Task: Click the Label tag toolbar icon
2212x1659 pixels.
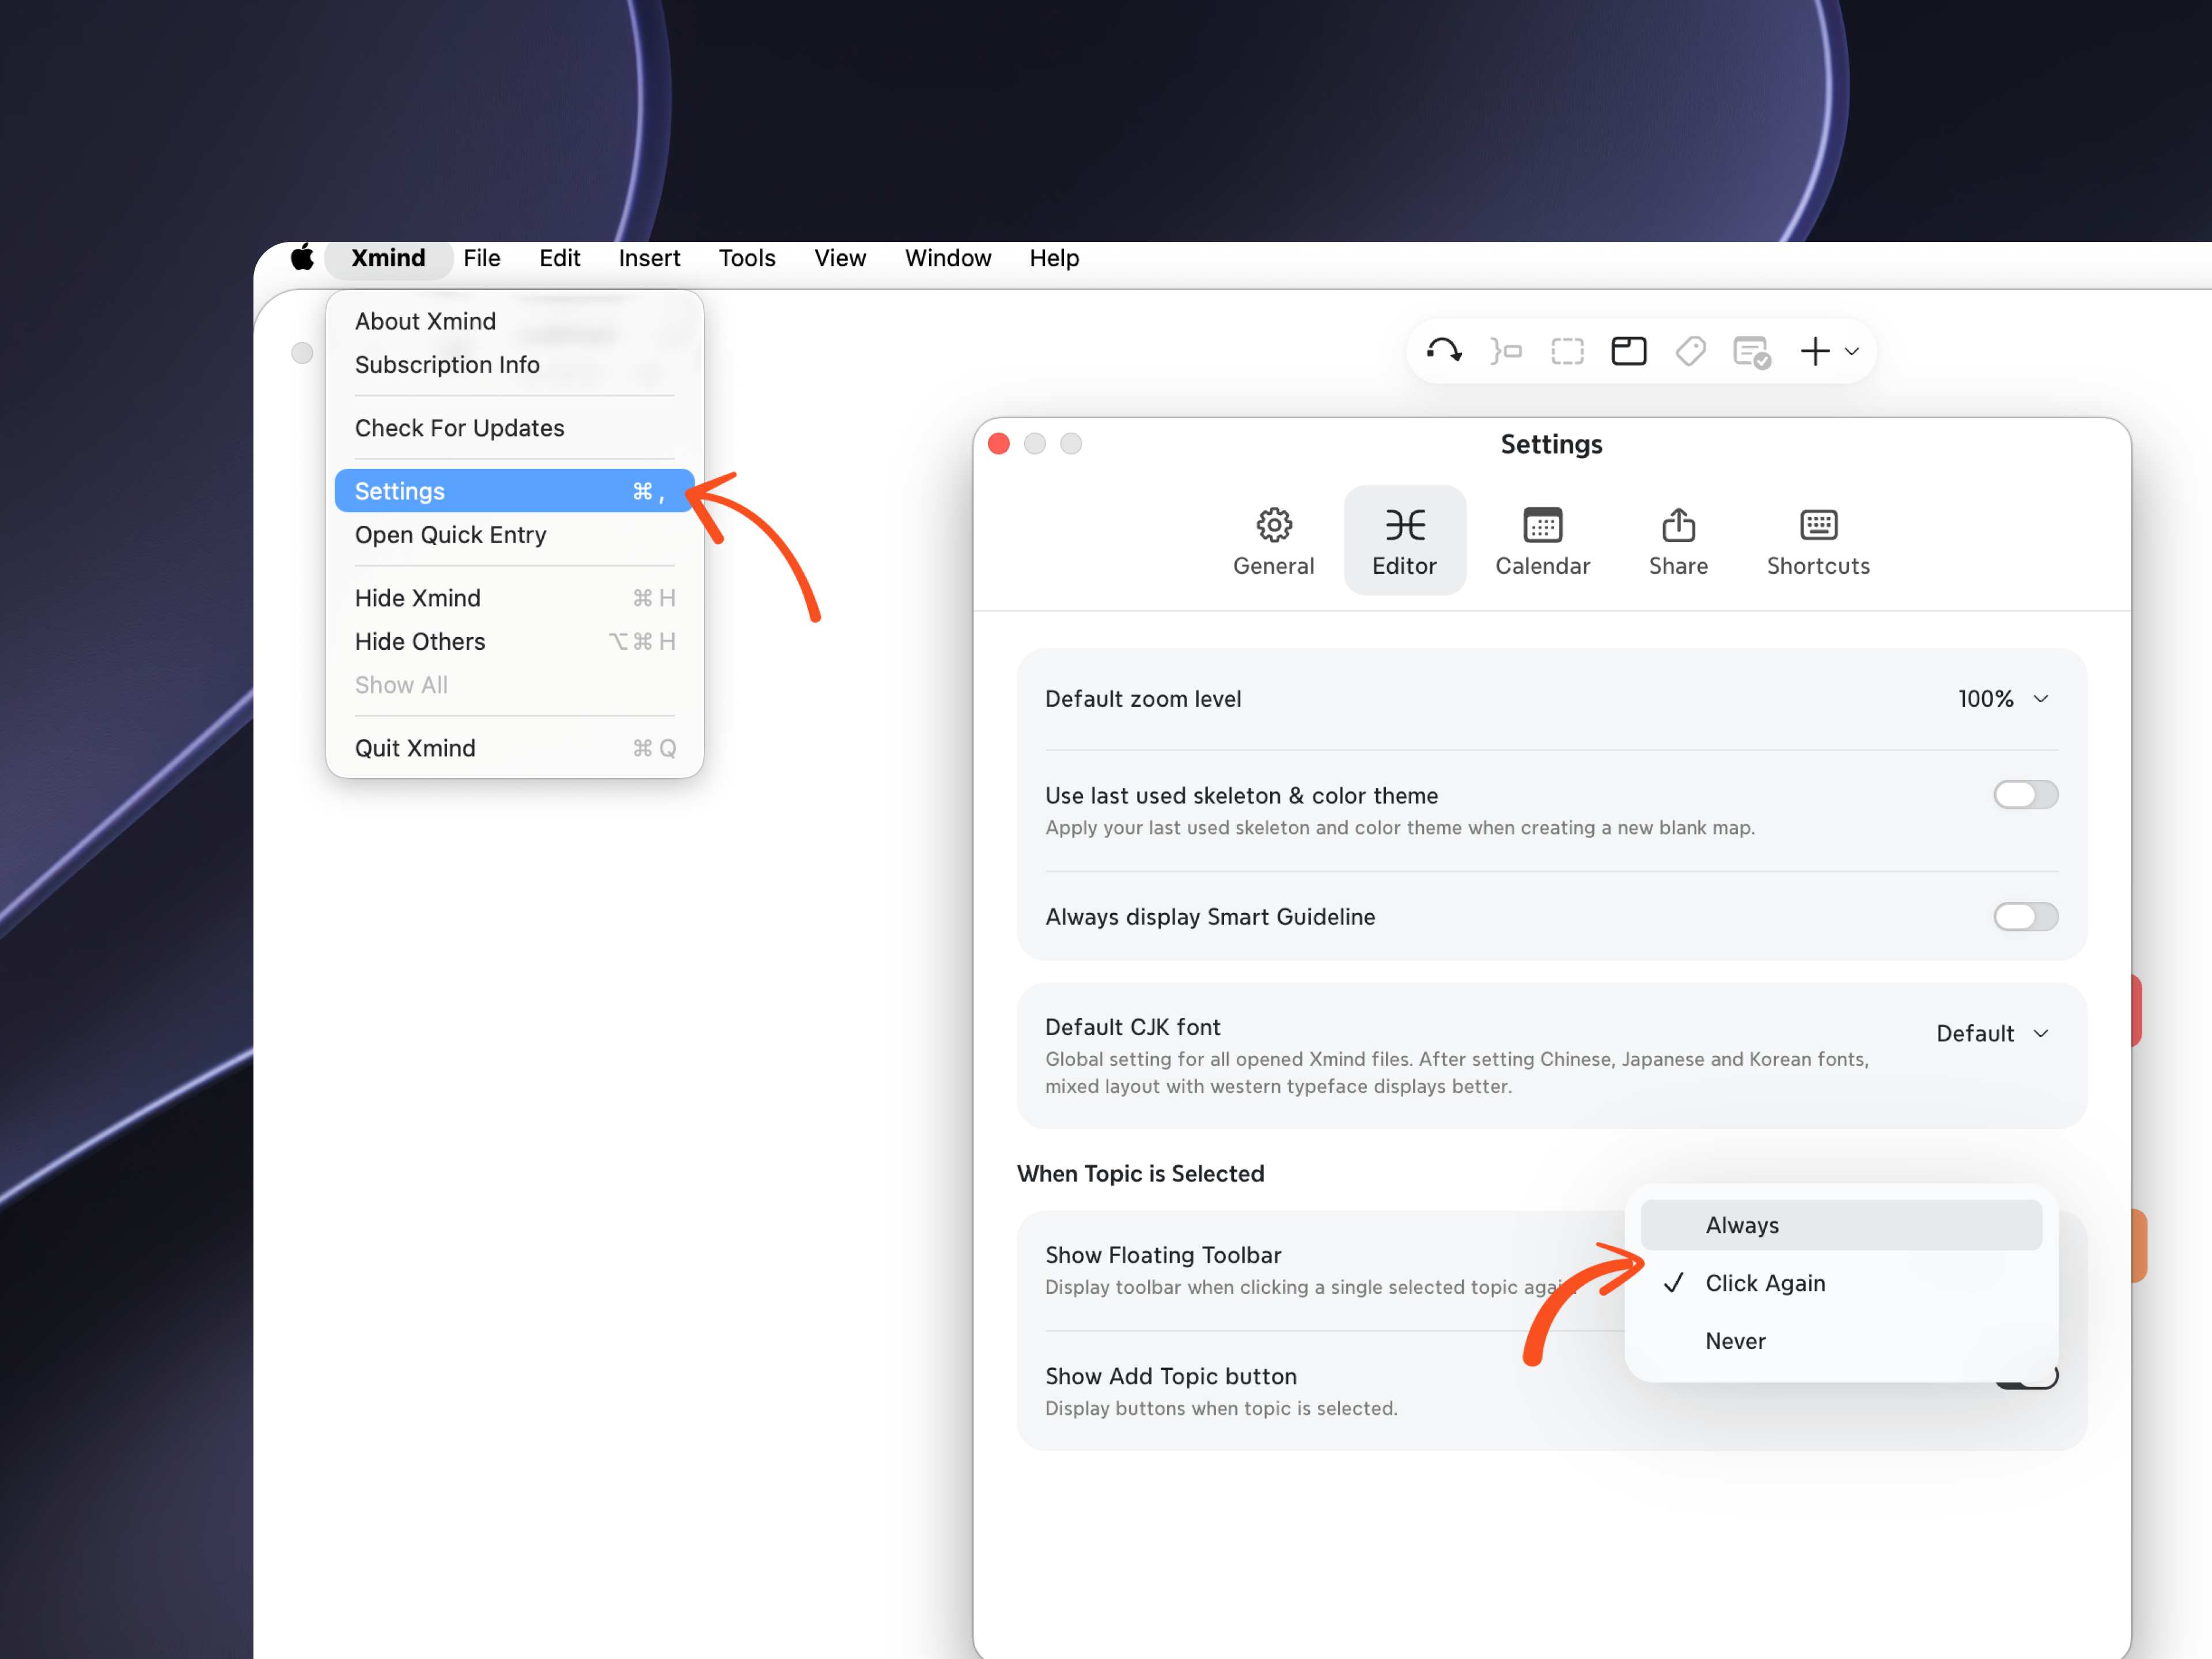Action: pos(1690,351)
